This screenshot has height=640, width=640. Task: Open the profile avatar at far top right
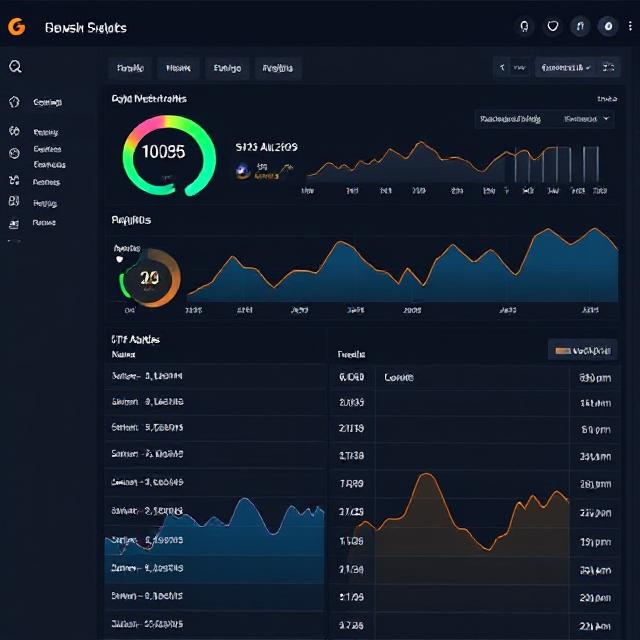tap(608, 27)
